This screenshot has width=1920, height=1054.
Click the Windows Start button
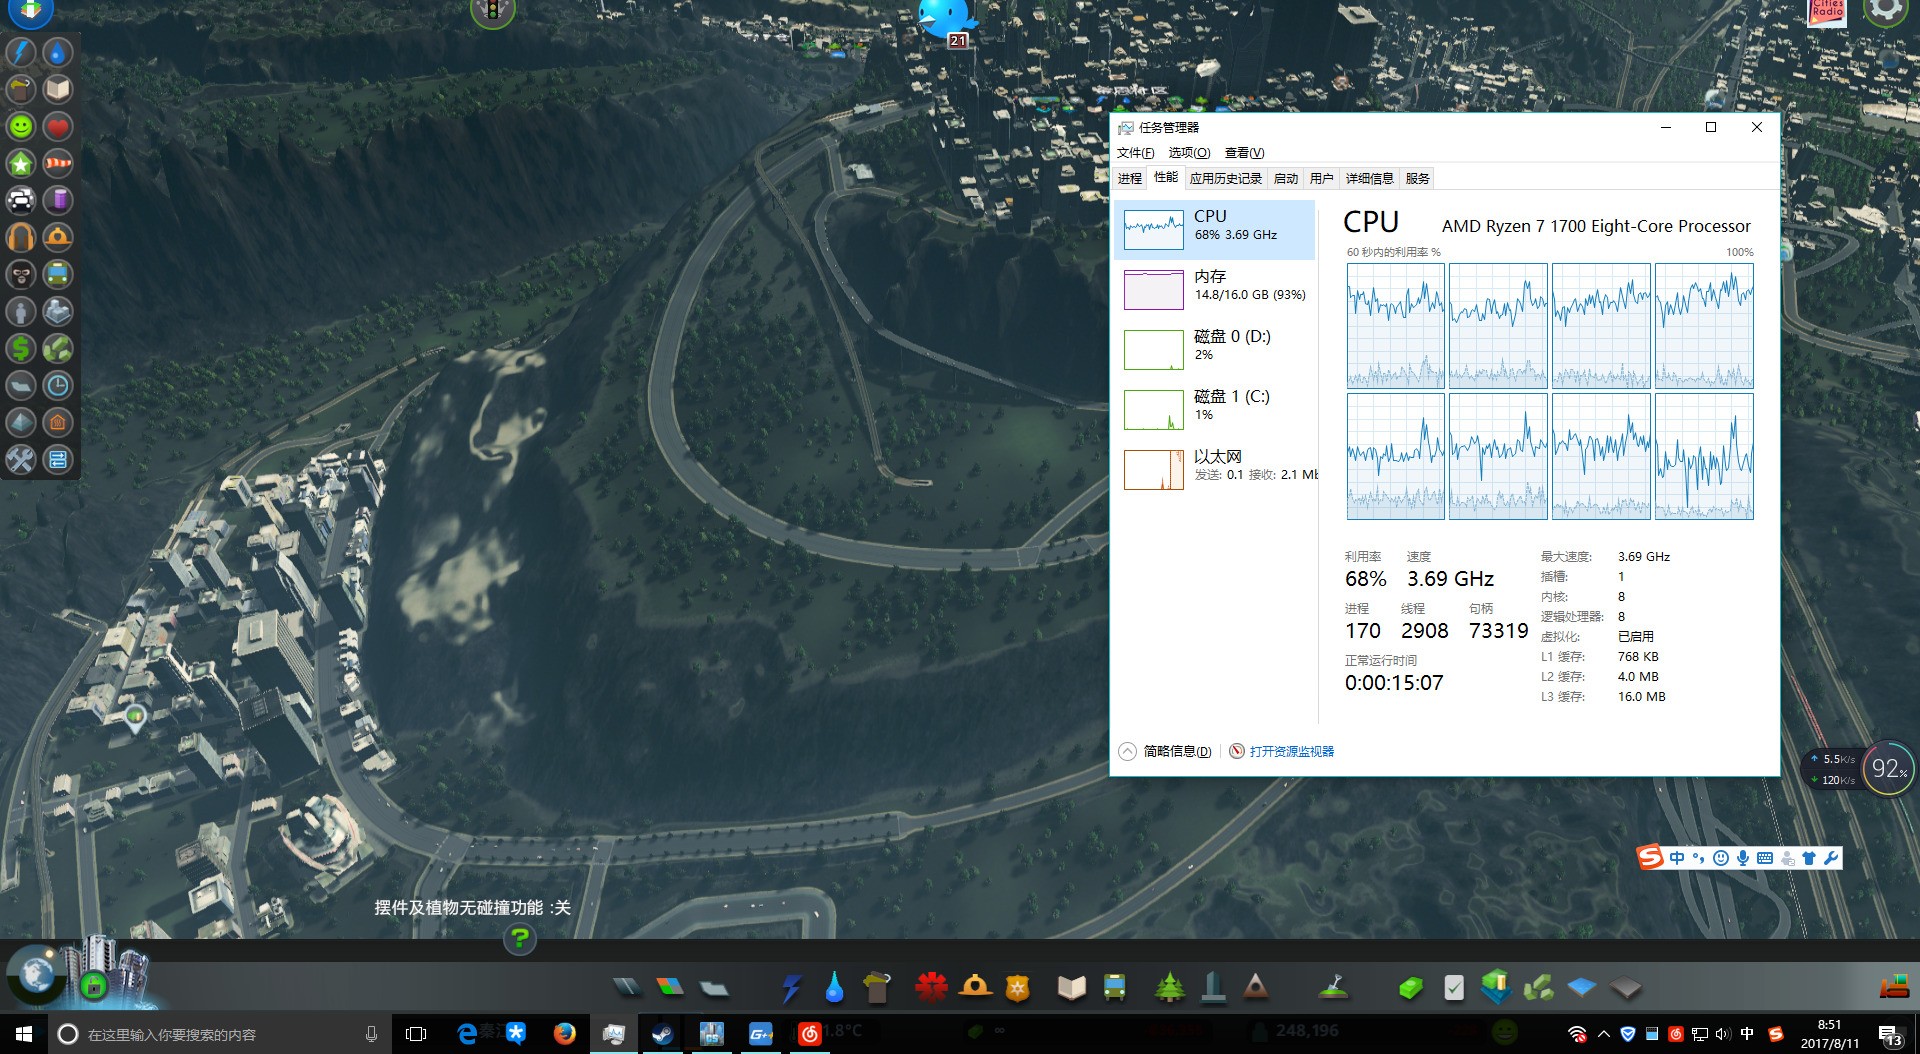pos(24,1033)
